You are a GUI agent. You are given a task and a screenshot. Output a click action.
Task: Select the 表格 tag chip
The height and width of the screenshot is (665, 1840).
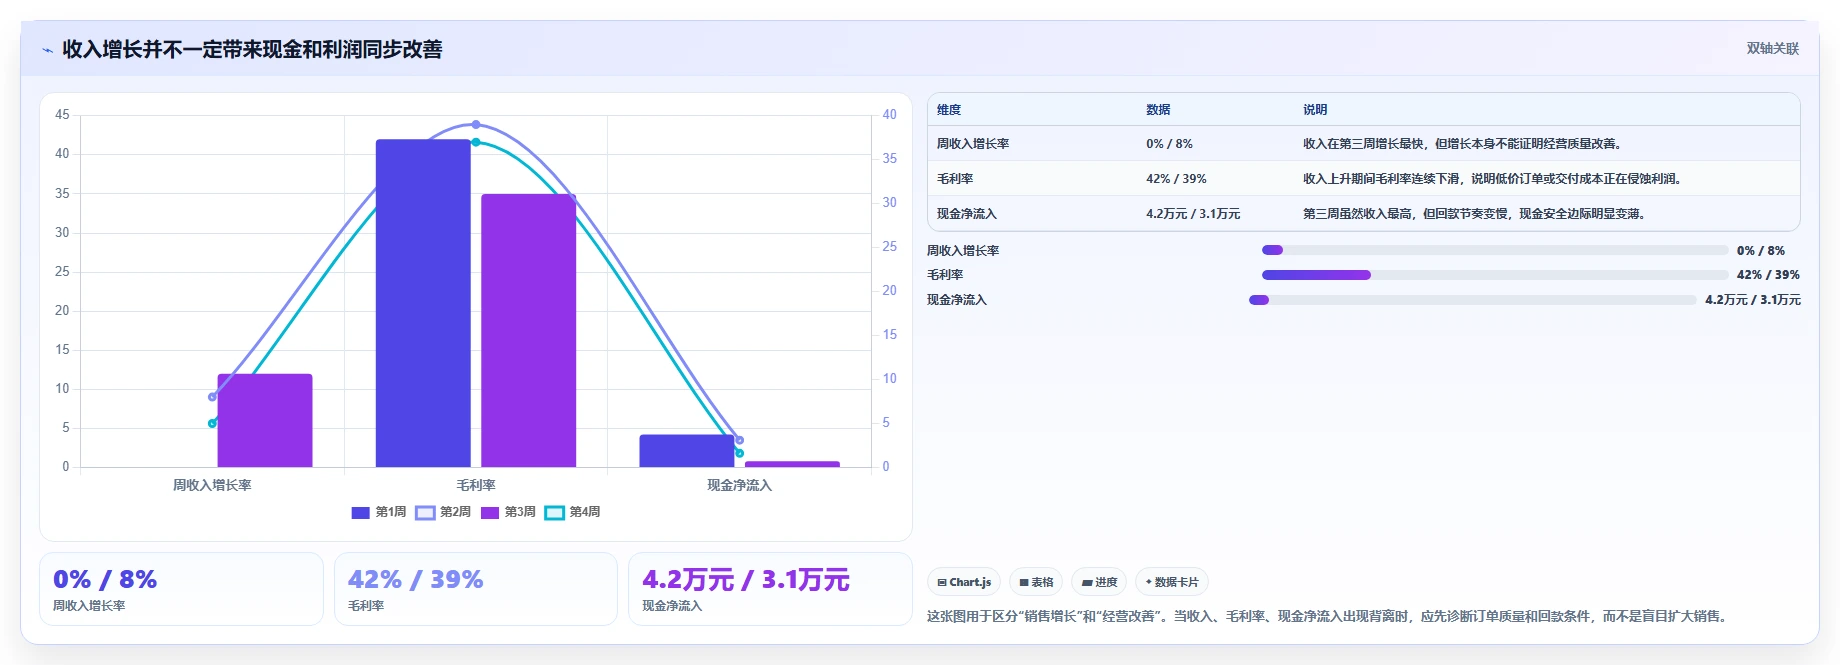click(1036, 582)
